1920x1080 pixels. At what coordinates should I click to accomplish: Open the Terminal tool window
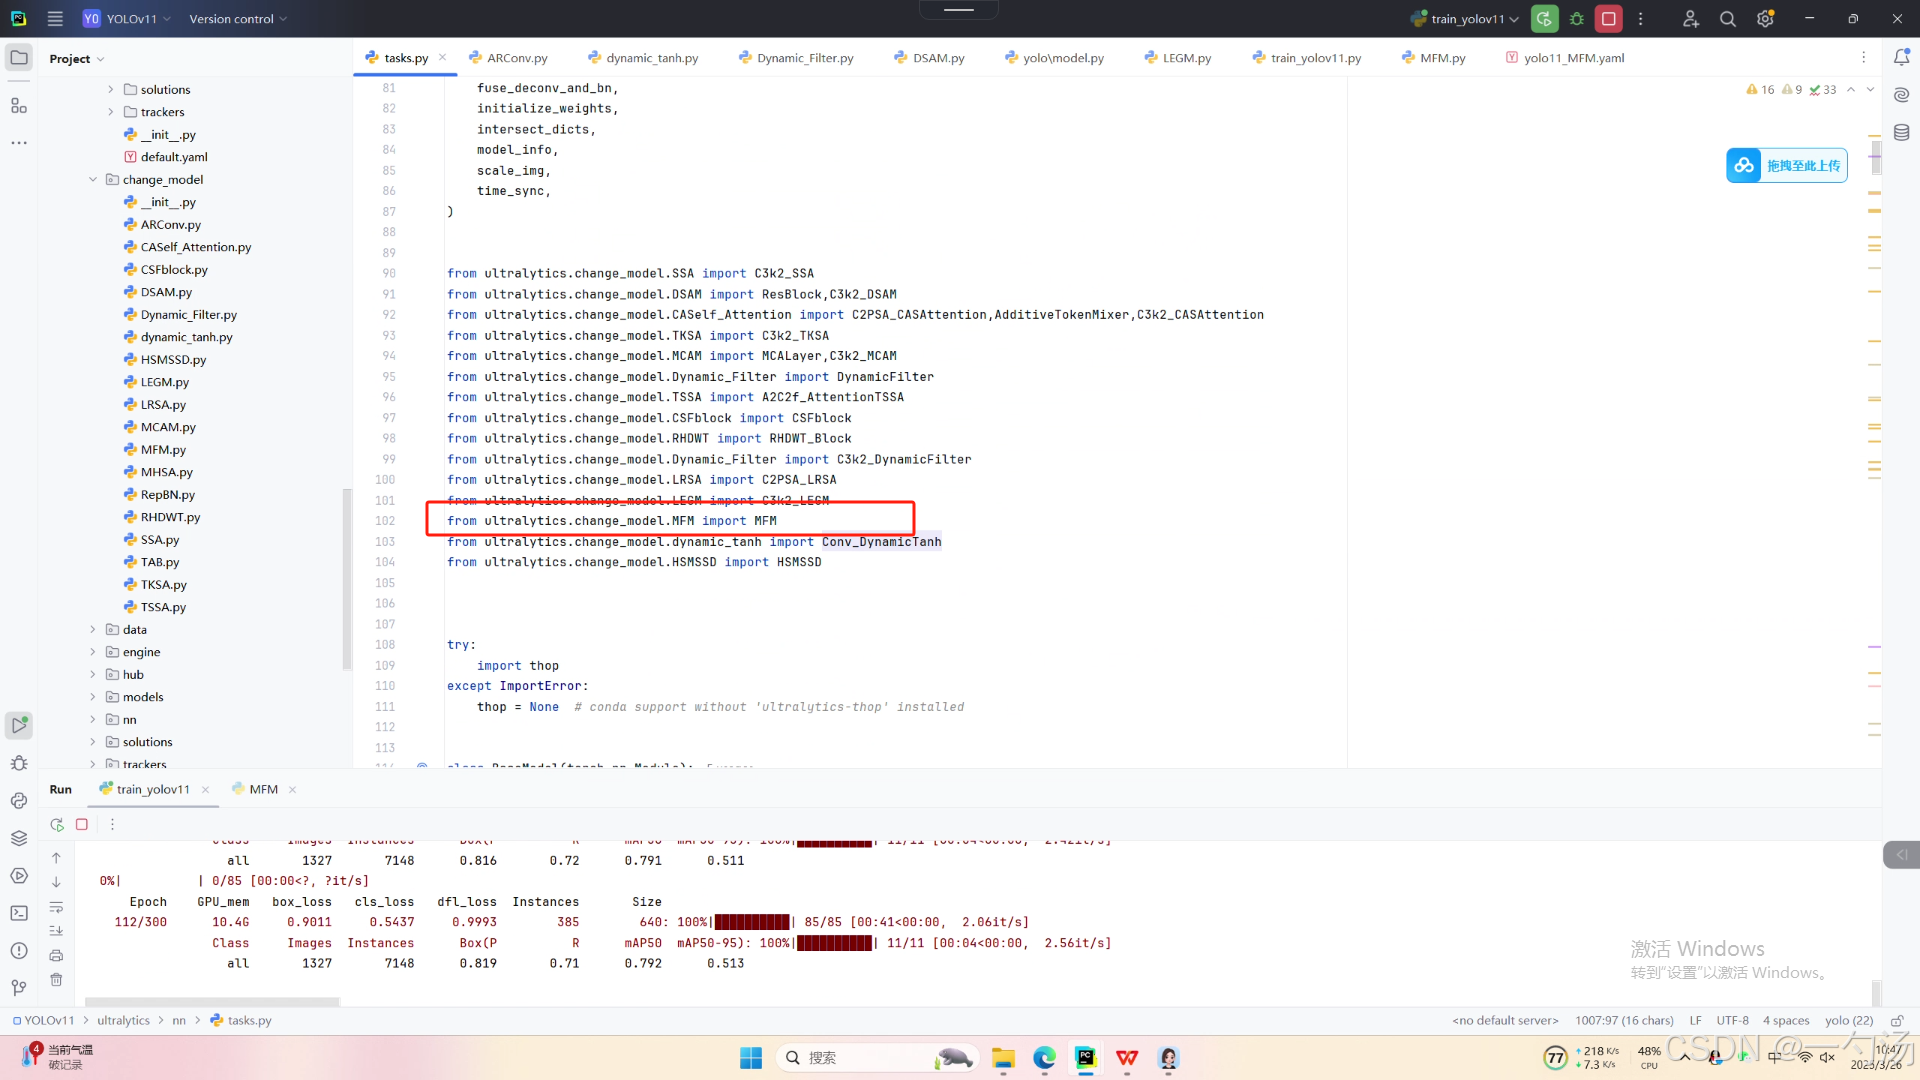19,913
